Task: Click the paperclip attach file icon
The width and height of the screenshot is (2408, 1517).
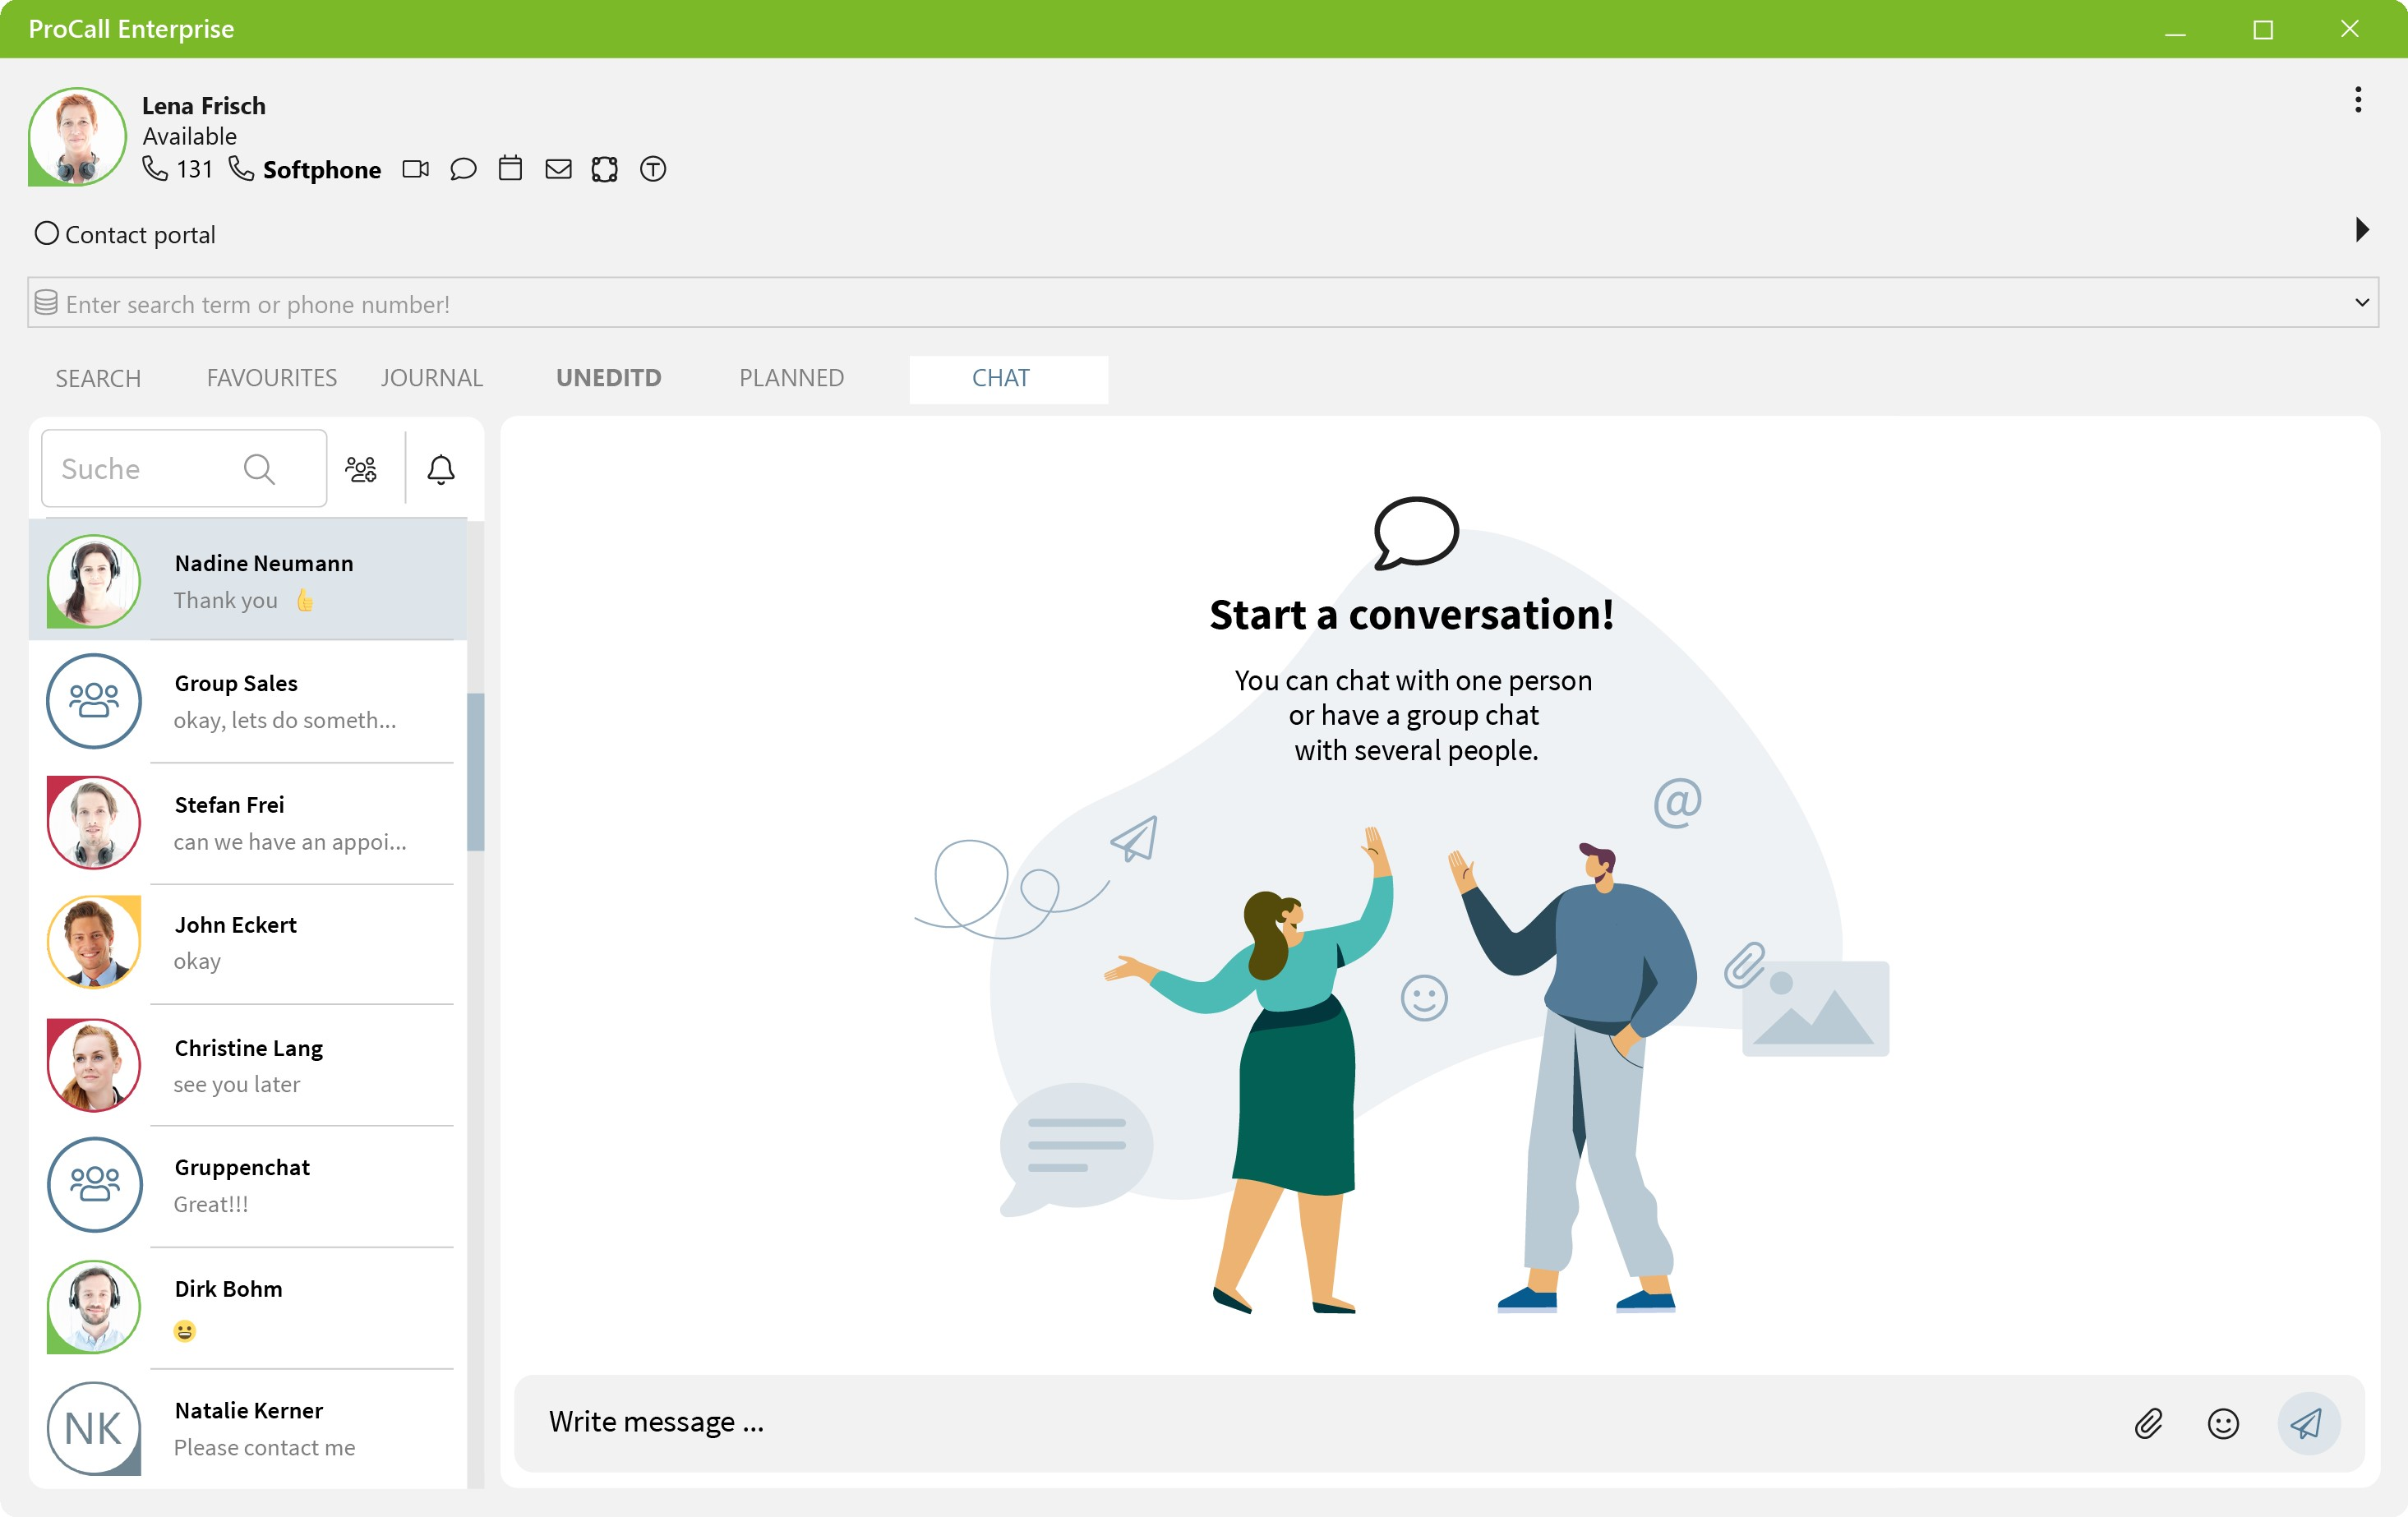Action: [x=2148, y=1422]
